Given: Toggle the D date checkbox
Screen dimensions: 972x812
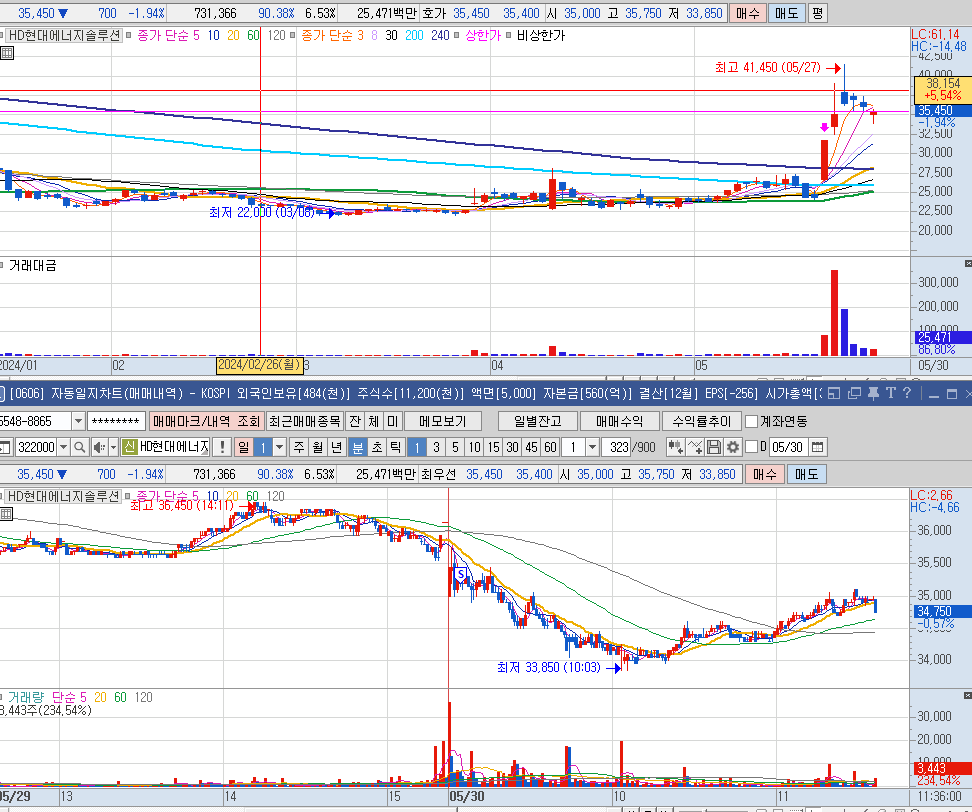Looking at the screenshot, I should coord(751,446).
